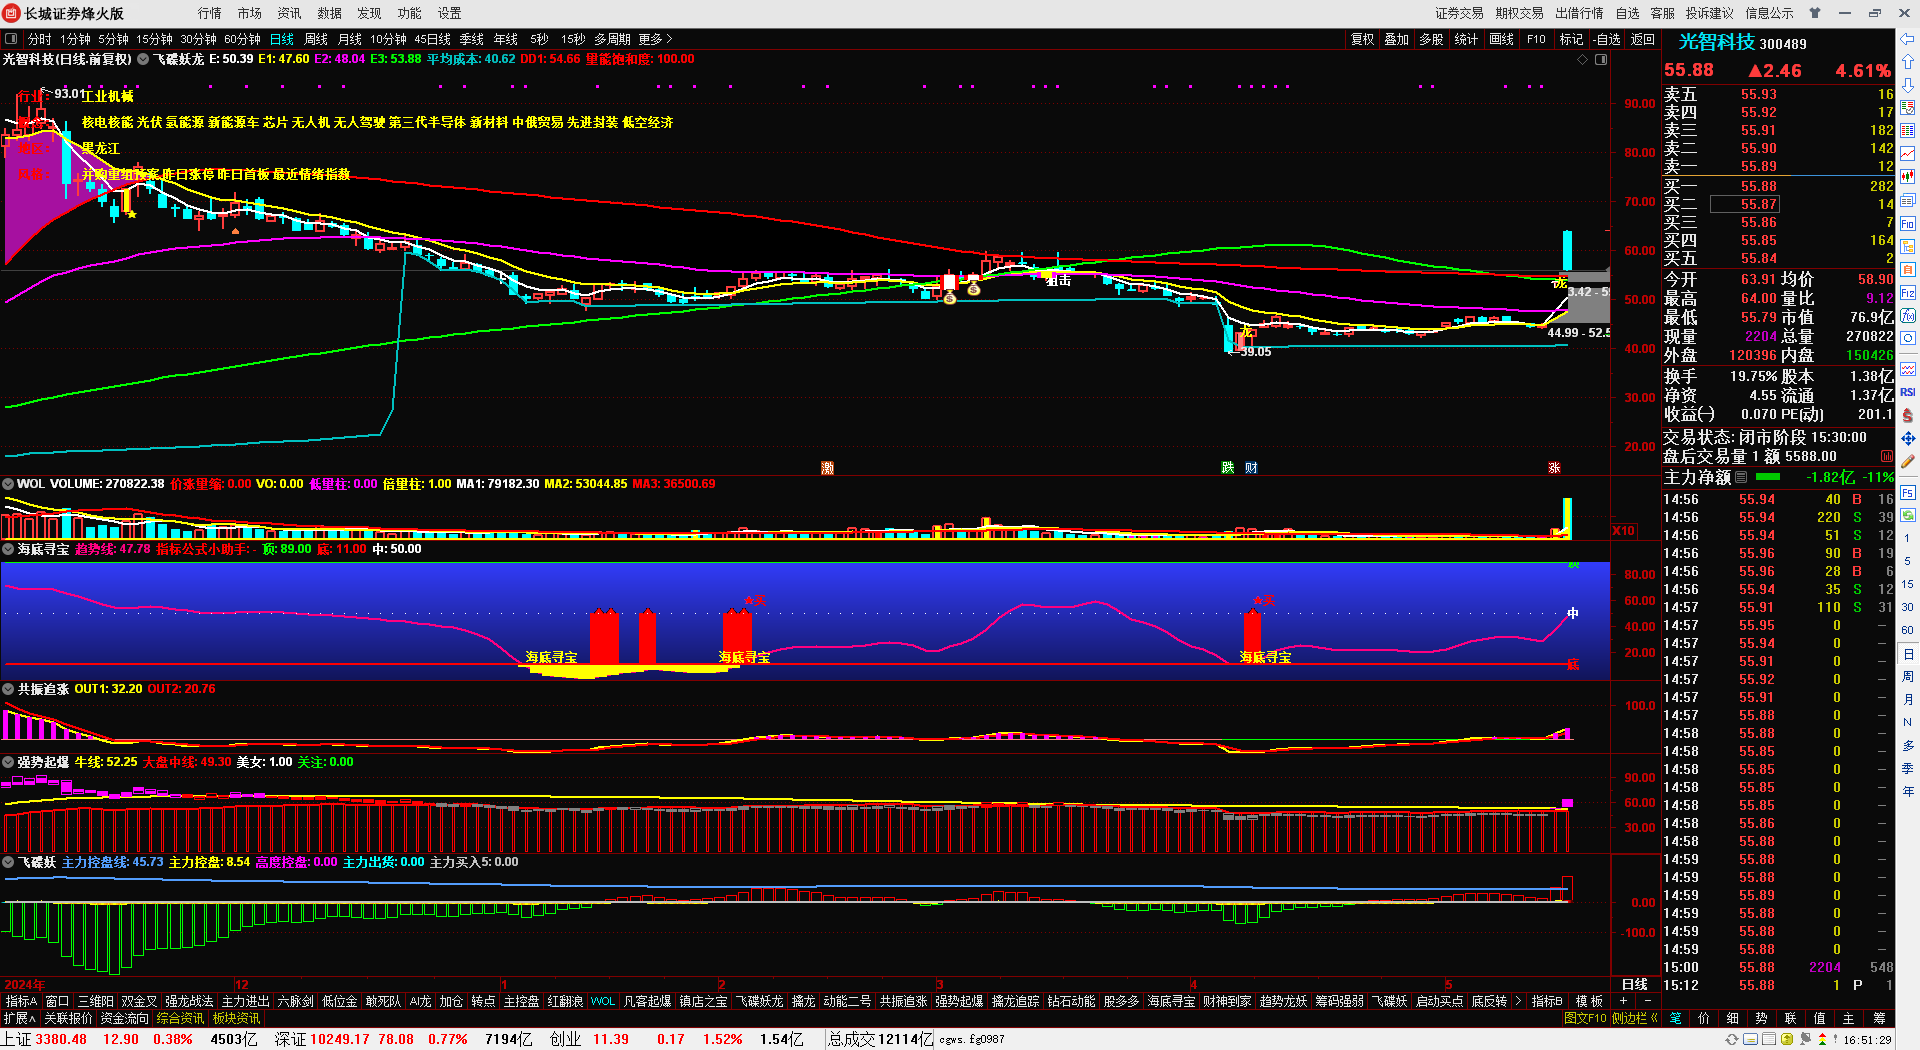
Task: Switch to 1-minute period in right sidebar
Action: 1908,538
